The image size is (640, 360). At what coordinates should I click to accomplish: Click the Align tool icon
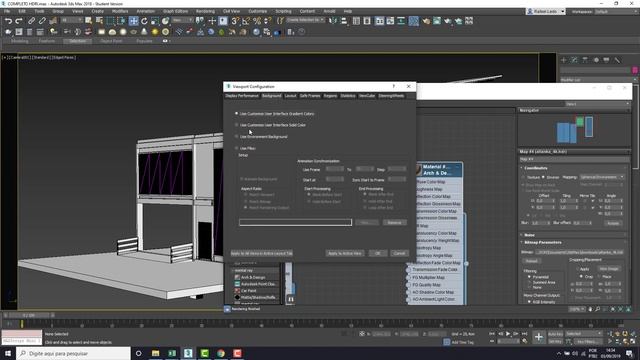point(344,21)
